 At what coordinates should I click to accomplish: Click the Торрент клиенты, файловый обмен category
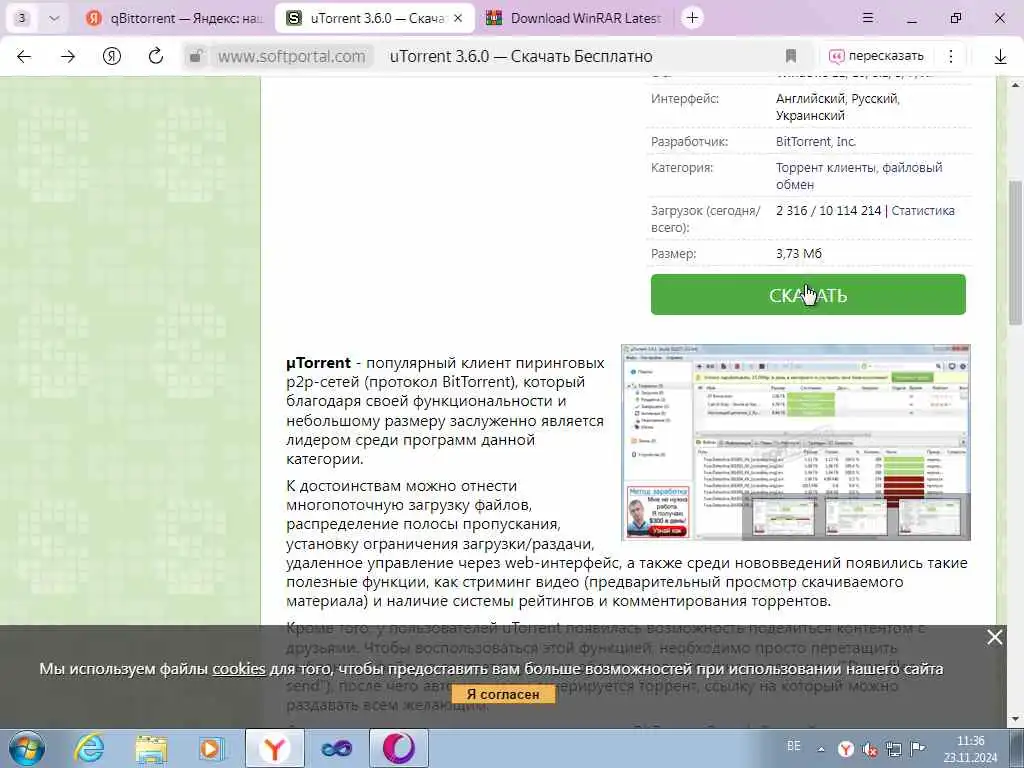tap(859, 176)
